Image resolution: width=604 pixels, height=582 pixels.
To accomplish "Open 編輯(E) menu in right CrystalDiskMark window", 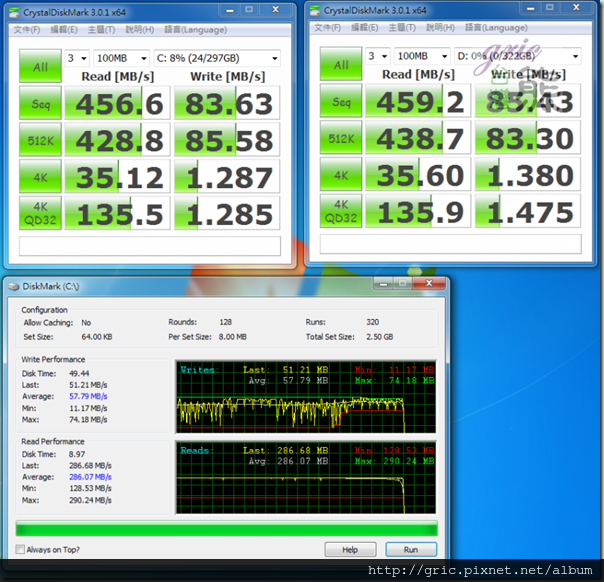I will point(365,28).
